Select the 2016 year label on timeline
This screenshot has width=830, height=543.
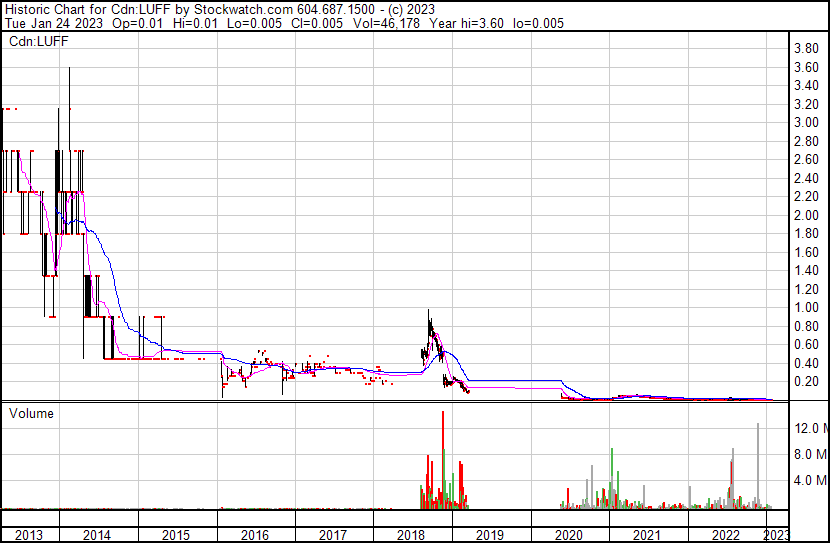(255, 535)
